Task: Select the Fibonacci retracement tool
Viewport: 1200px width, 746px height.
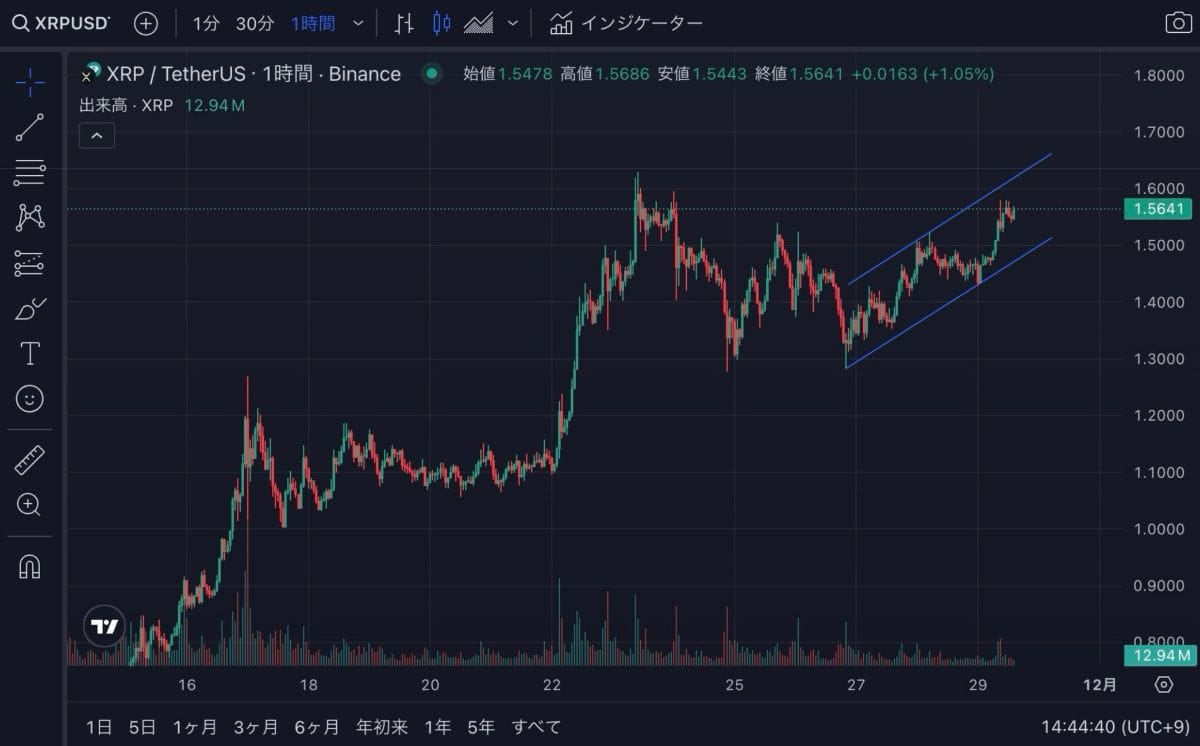Action: tap(30, 173)
